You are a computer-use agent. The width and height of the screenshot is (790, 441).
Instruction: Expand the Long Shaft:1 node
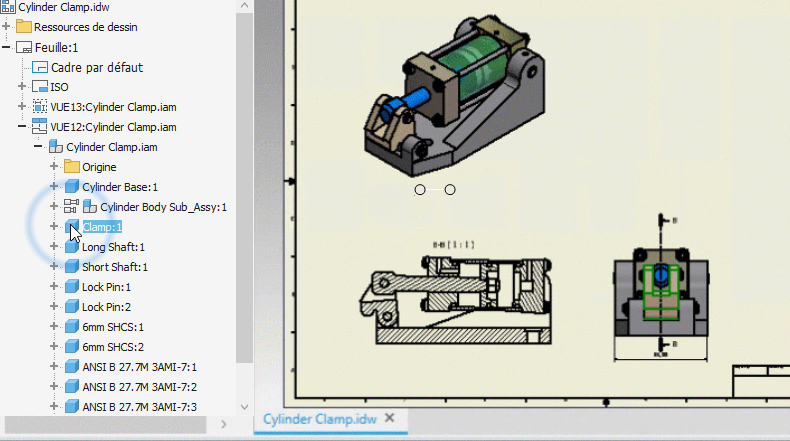point(54,246)
